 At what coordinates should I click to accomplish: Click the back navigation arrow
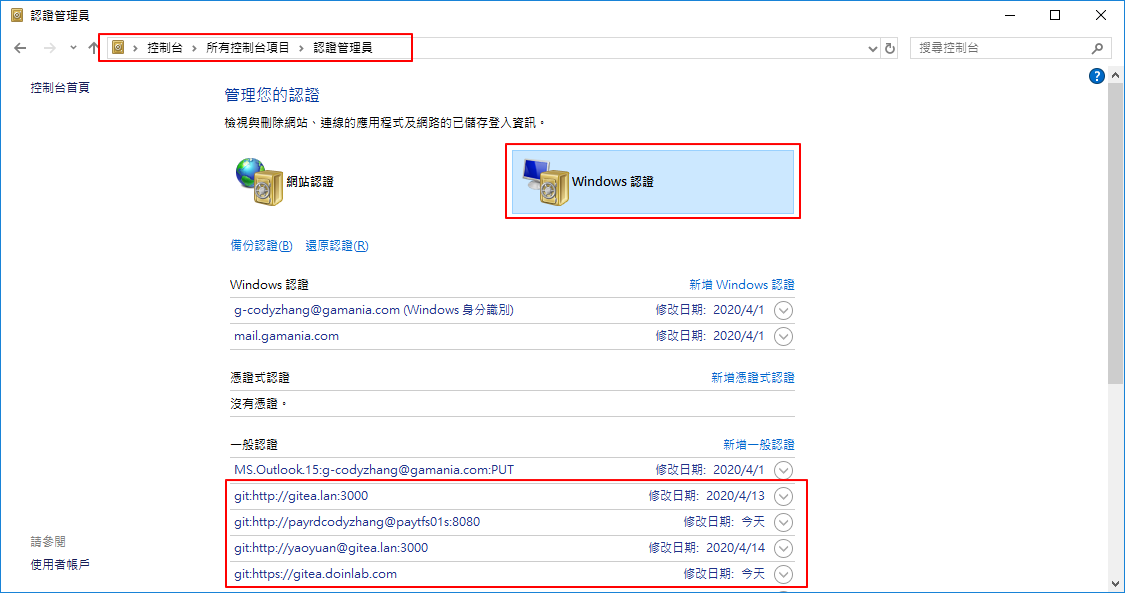(20, 46)
